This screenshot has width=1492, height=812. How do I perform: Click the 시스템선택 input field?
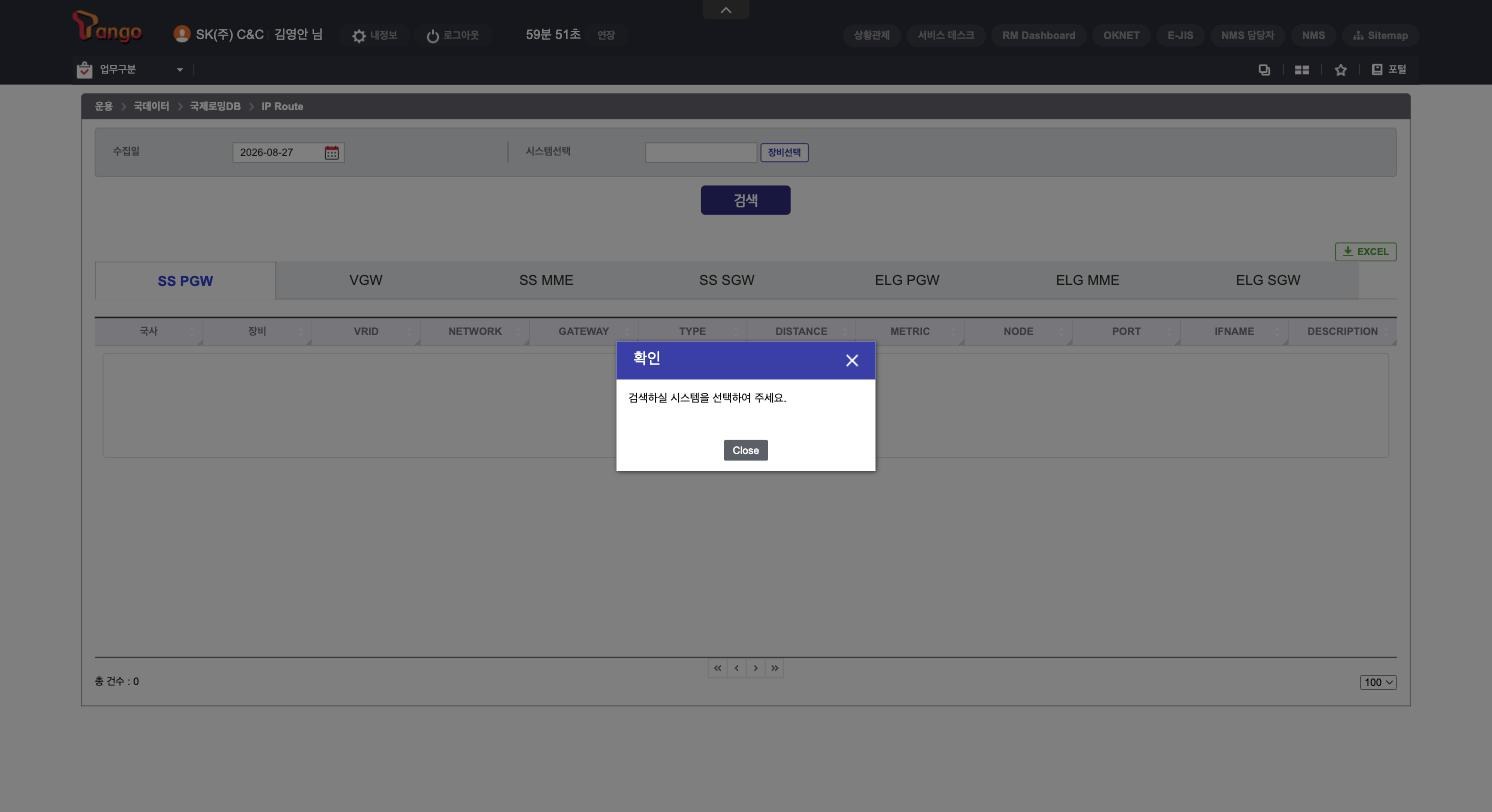click(701, 153)
